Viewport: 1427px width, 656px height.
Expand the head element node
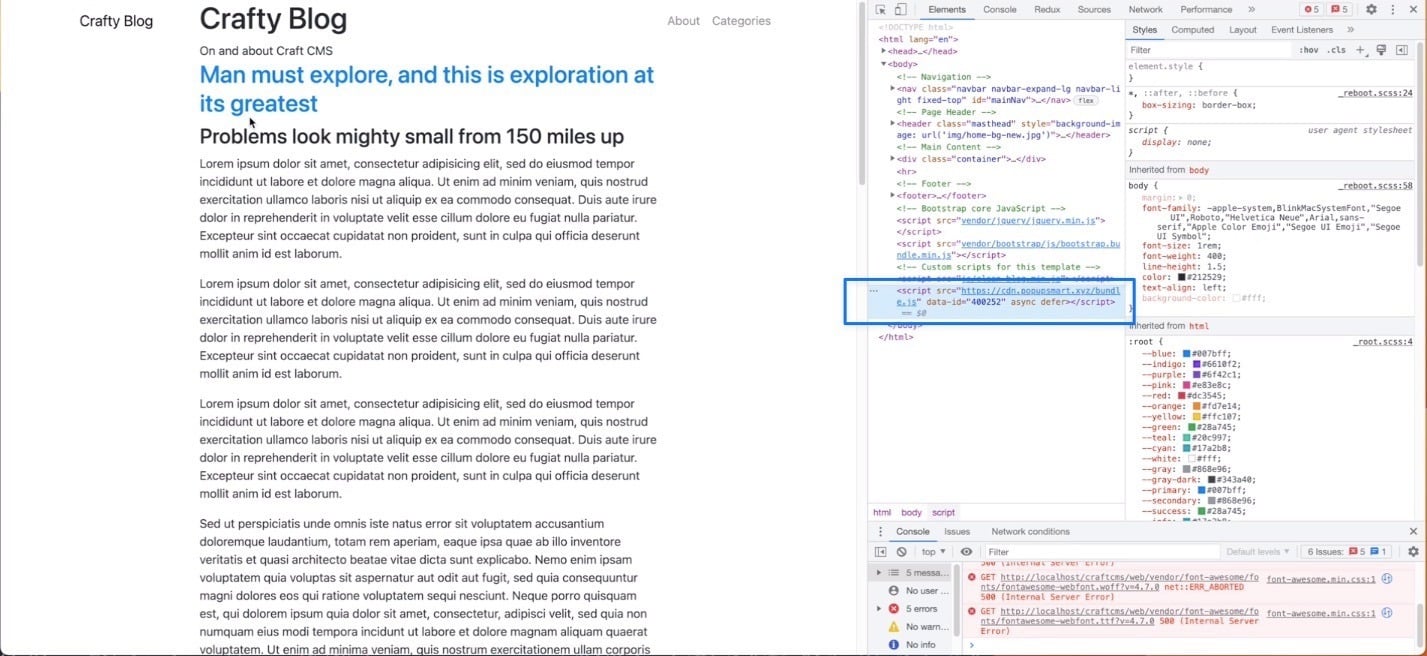pos(884,52)
